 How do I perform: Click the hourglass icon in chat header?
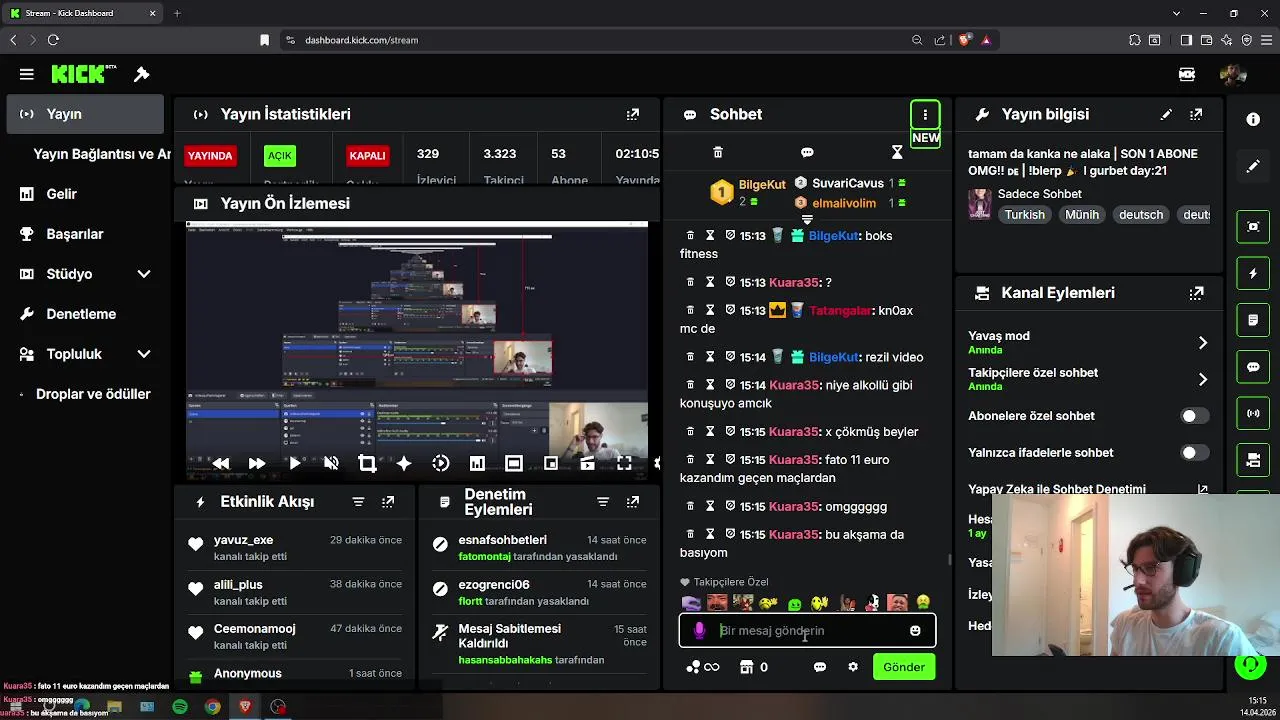pyautogui.click(x=897, y=152)
